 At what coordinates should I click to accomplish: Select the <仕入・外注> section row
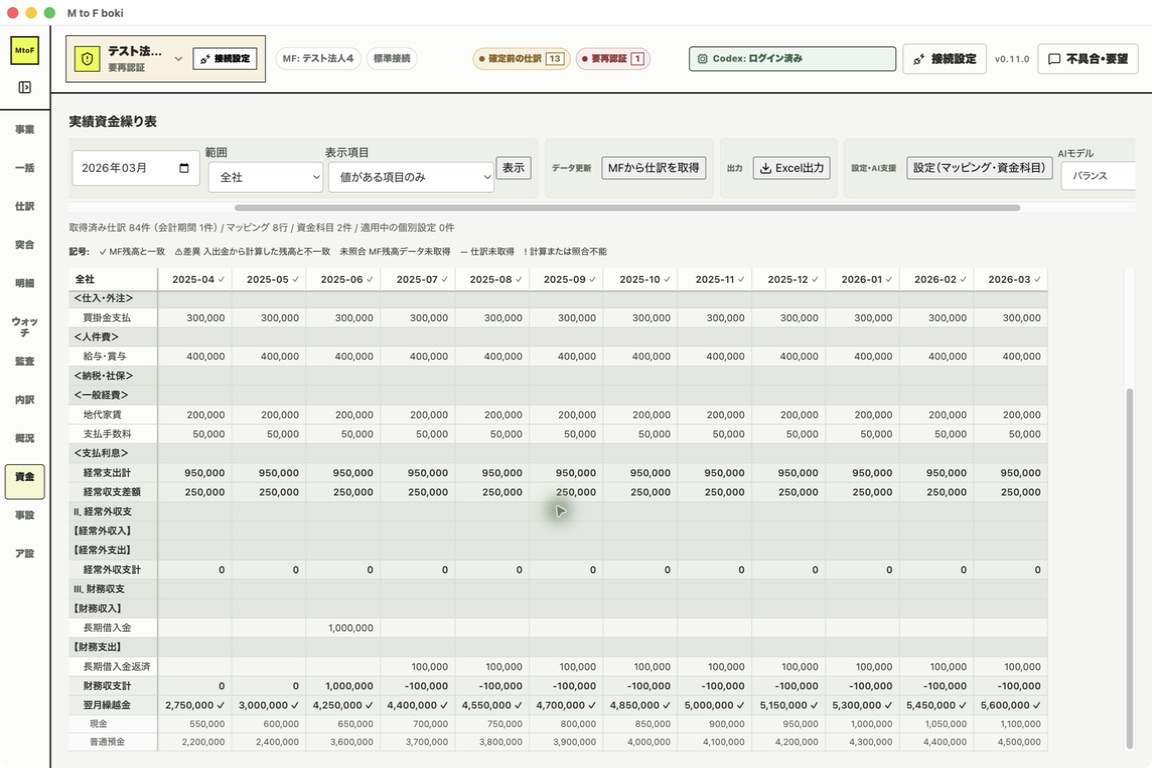558,298
